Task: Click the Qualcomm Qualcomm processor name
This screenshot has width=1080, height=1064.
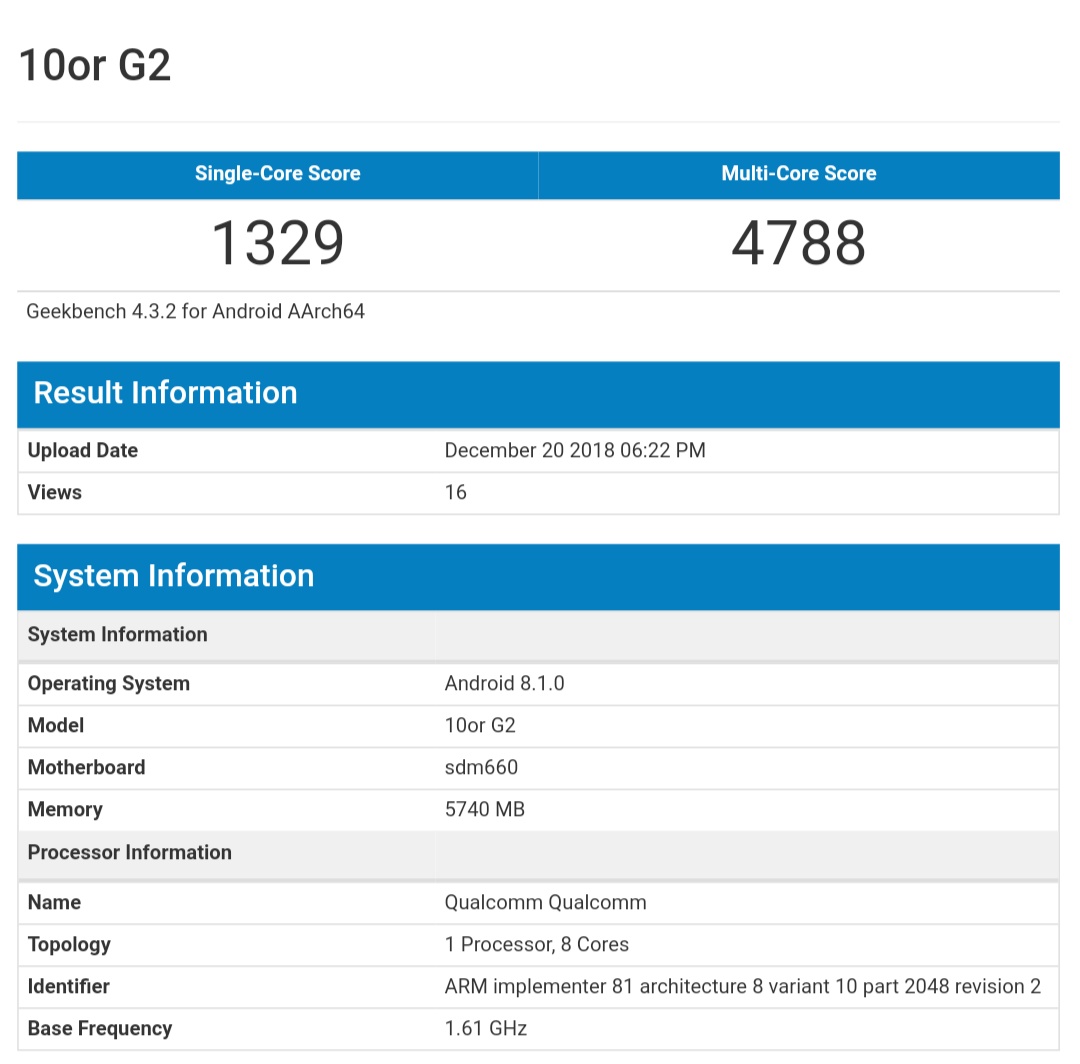Action: pyautogui.click(x=545, y=902)
